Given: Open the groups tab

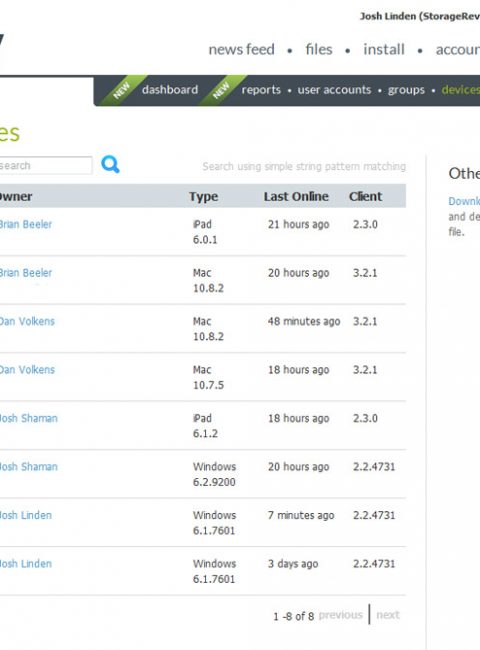Looking at the screenshot, I should (x=406, y=90).
